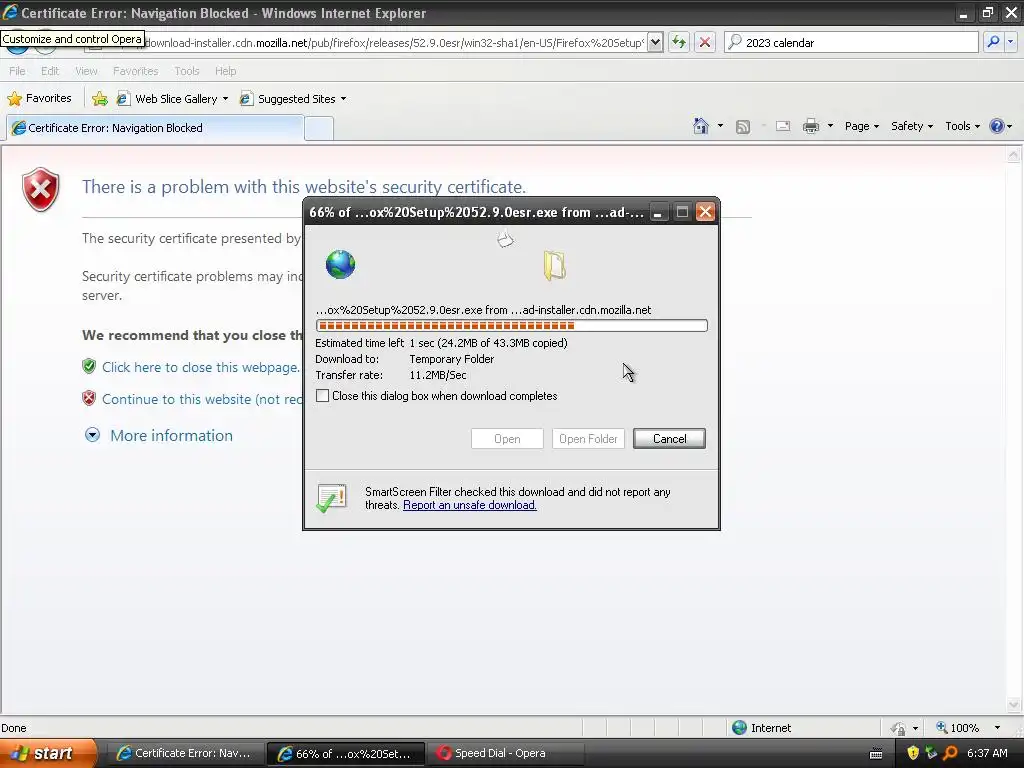
Task: Open a new blank tab
Action: point(319,128)
